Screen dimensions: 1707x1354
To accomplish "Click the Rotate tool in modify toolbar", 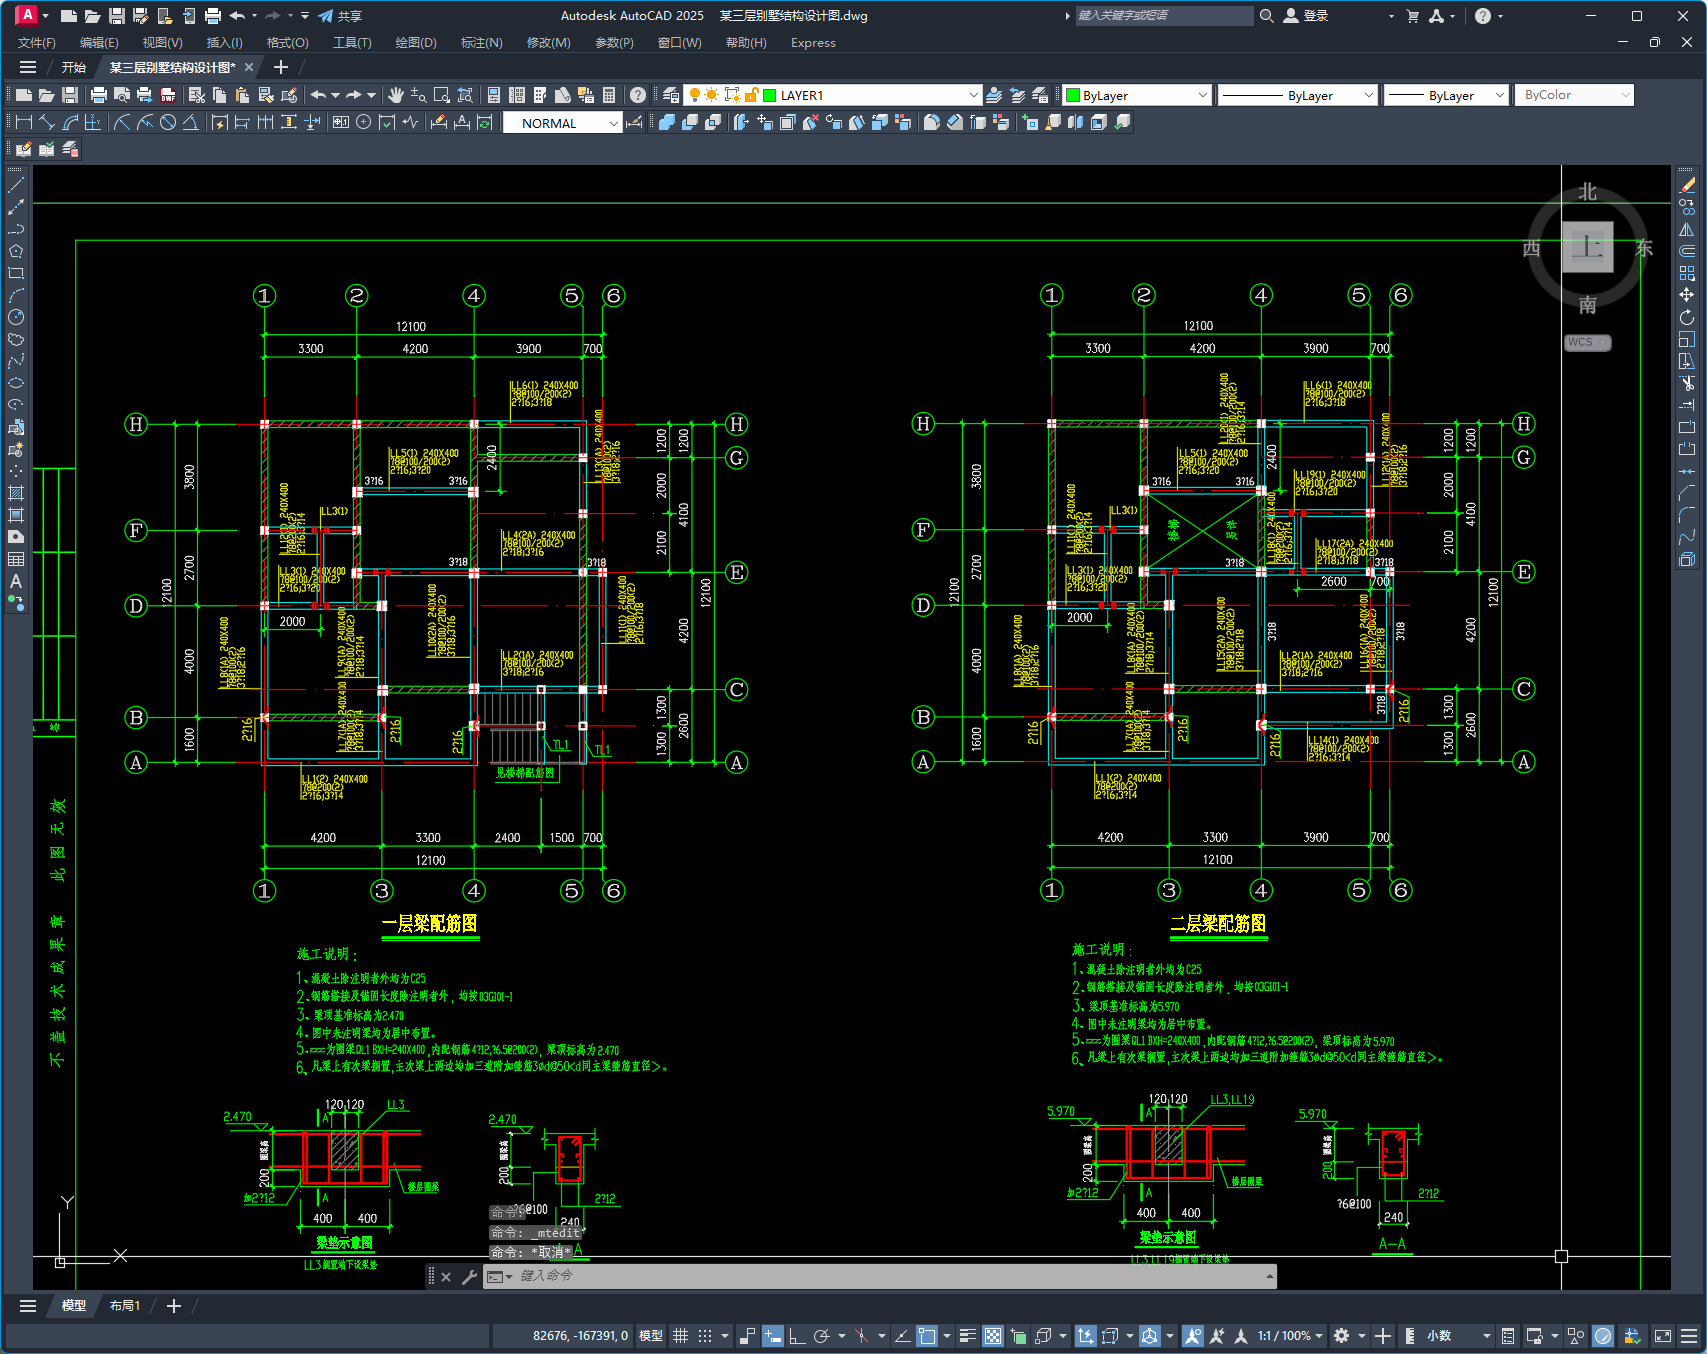I will (1687, 317).
